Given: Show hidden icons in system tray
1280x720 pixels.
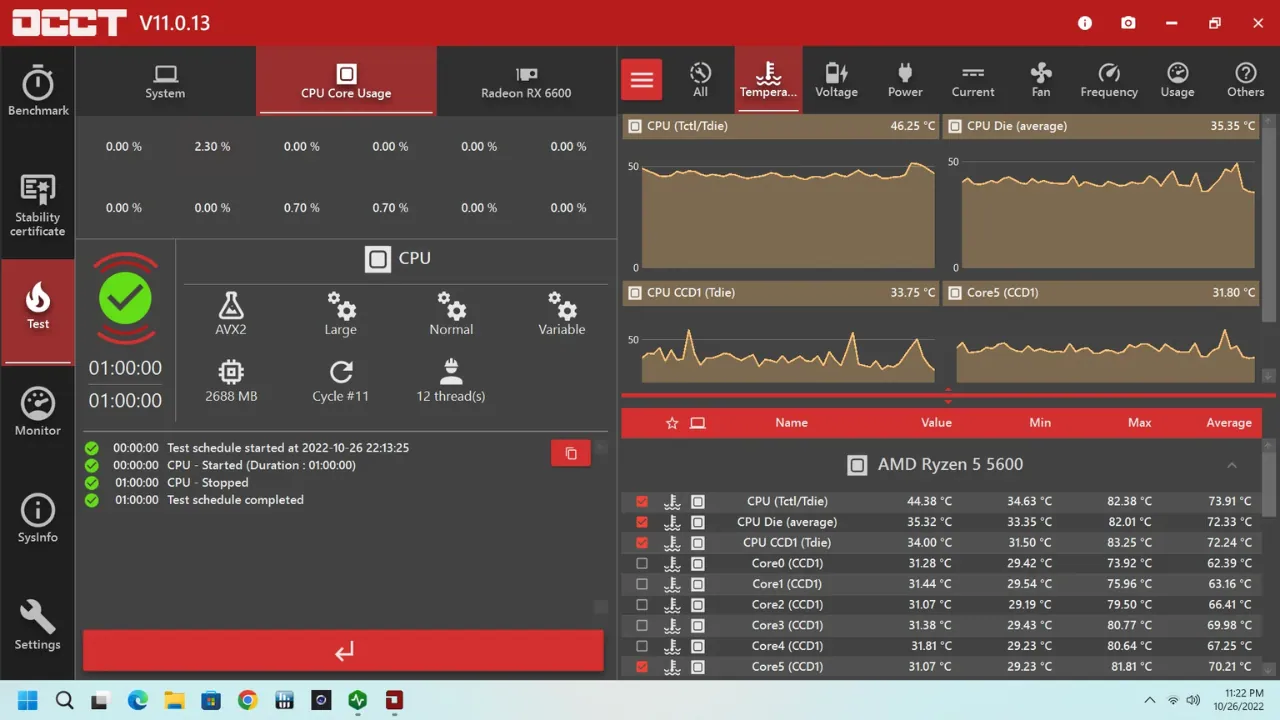Looking at the screenshot, I should 1150,700.
